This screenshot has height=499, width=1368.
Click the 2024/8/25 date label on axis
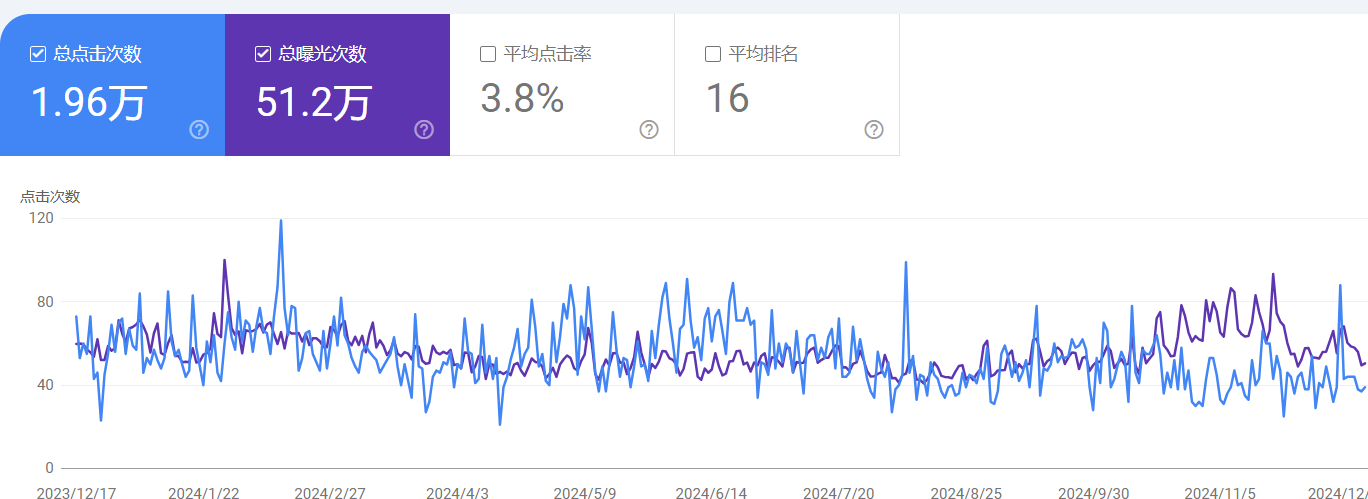click(966, 493)
